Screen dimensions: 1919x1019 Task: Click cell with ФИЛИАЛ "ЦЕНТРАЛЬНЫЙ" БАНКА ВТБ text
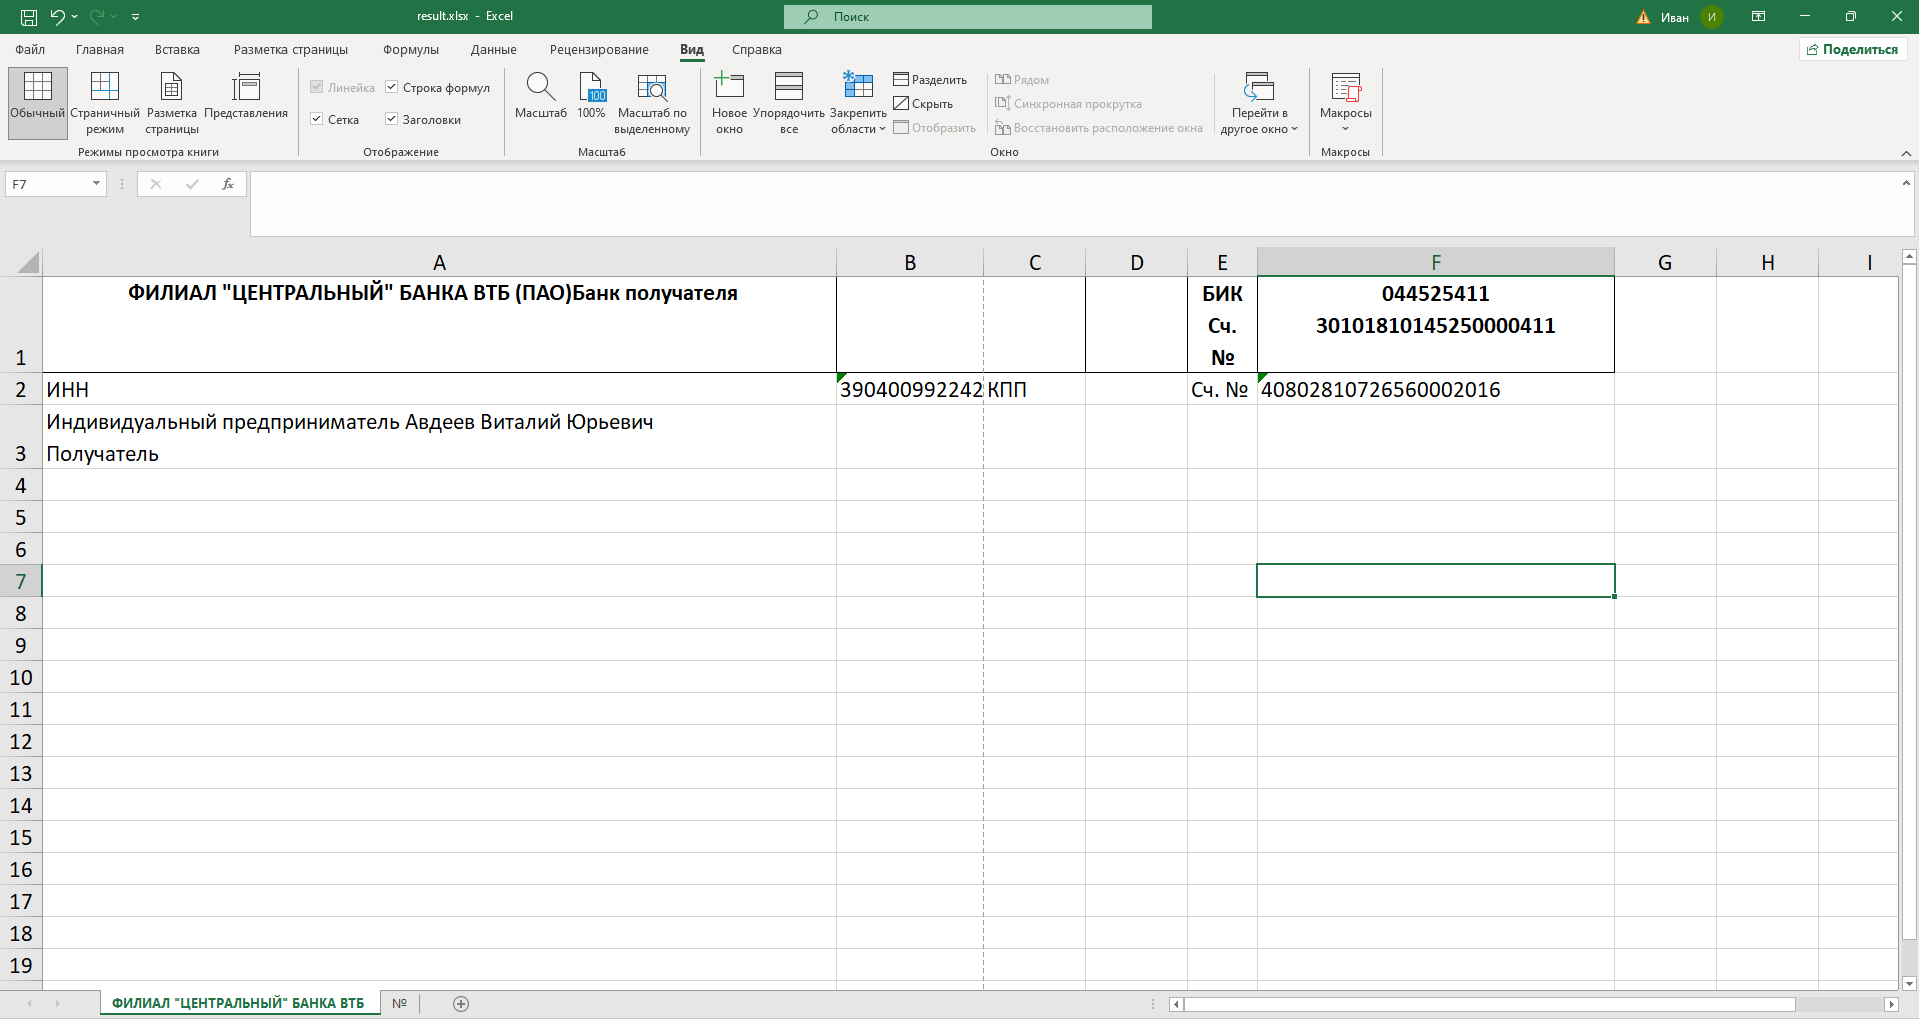tap(439, 324)
